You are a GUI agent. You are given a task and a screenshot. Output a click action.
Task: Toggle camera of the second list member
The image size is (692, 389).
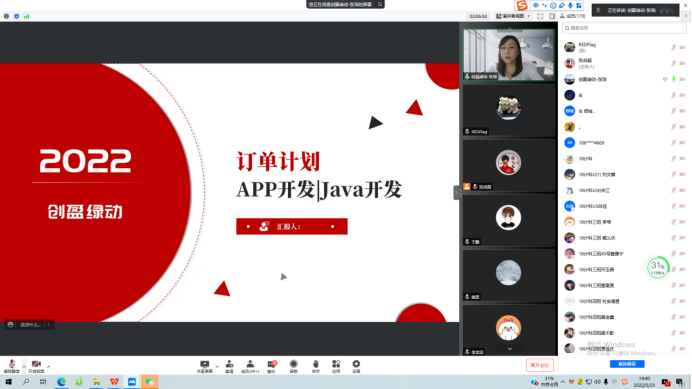pyautogui.click(x=682, y=63)
